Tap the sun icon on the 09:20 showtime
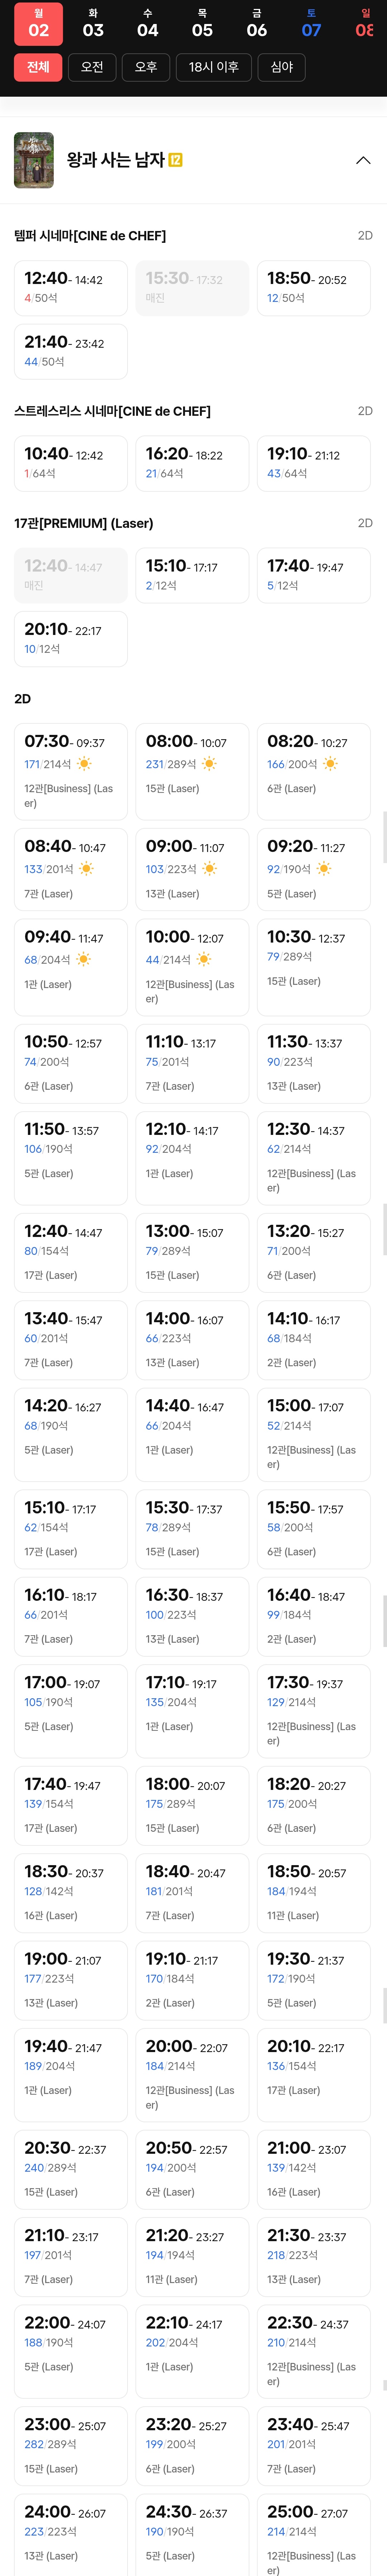Viewport: 387px width, 2576px height. tap(324, 869)
